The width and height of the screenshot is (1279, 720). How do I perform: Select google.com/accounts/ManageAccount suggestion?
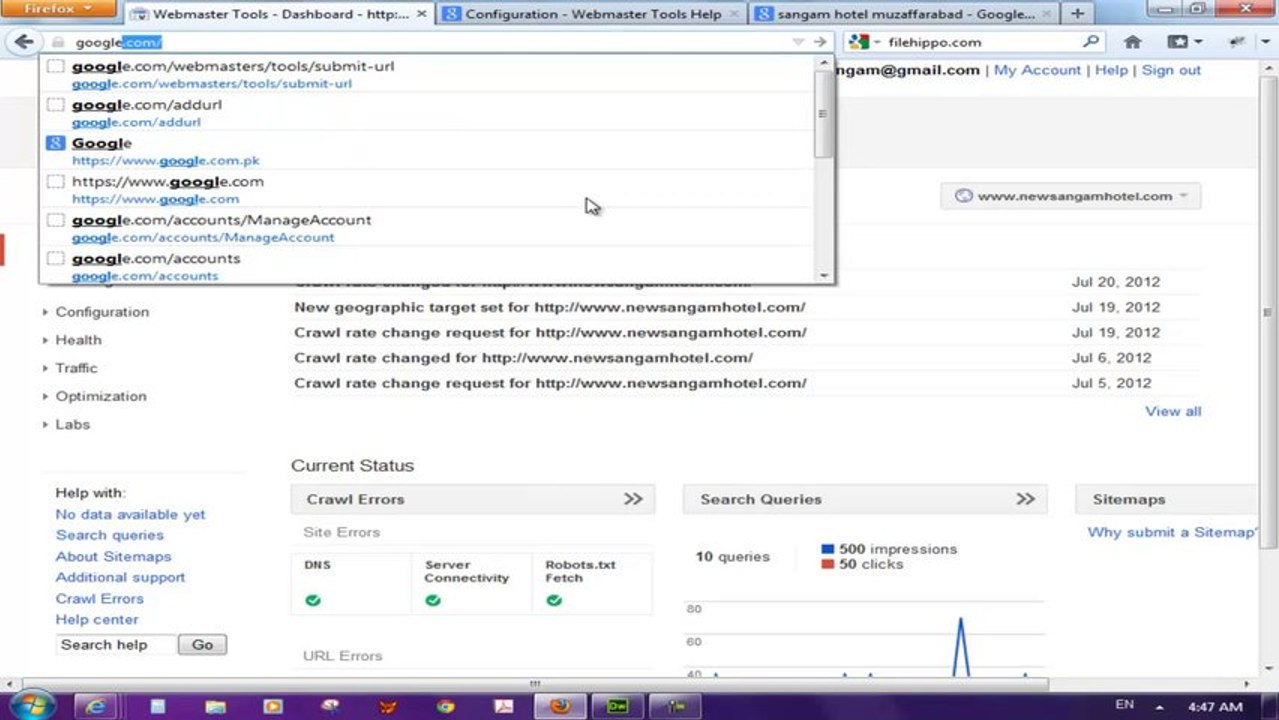pyautogui.click(x=428, y=228)
